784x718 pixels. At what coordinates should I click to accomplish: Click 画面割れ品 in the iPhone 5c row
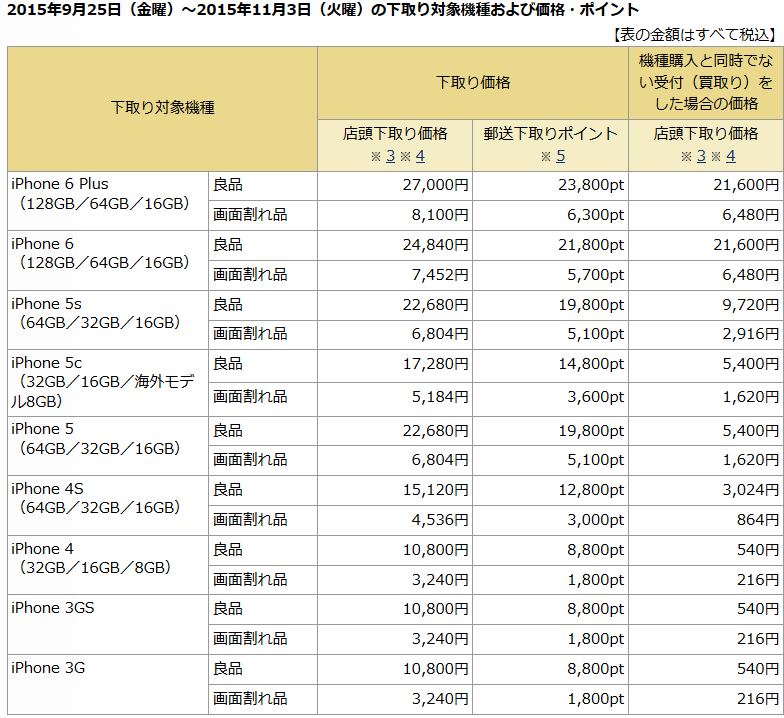[250, 397]
